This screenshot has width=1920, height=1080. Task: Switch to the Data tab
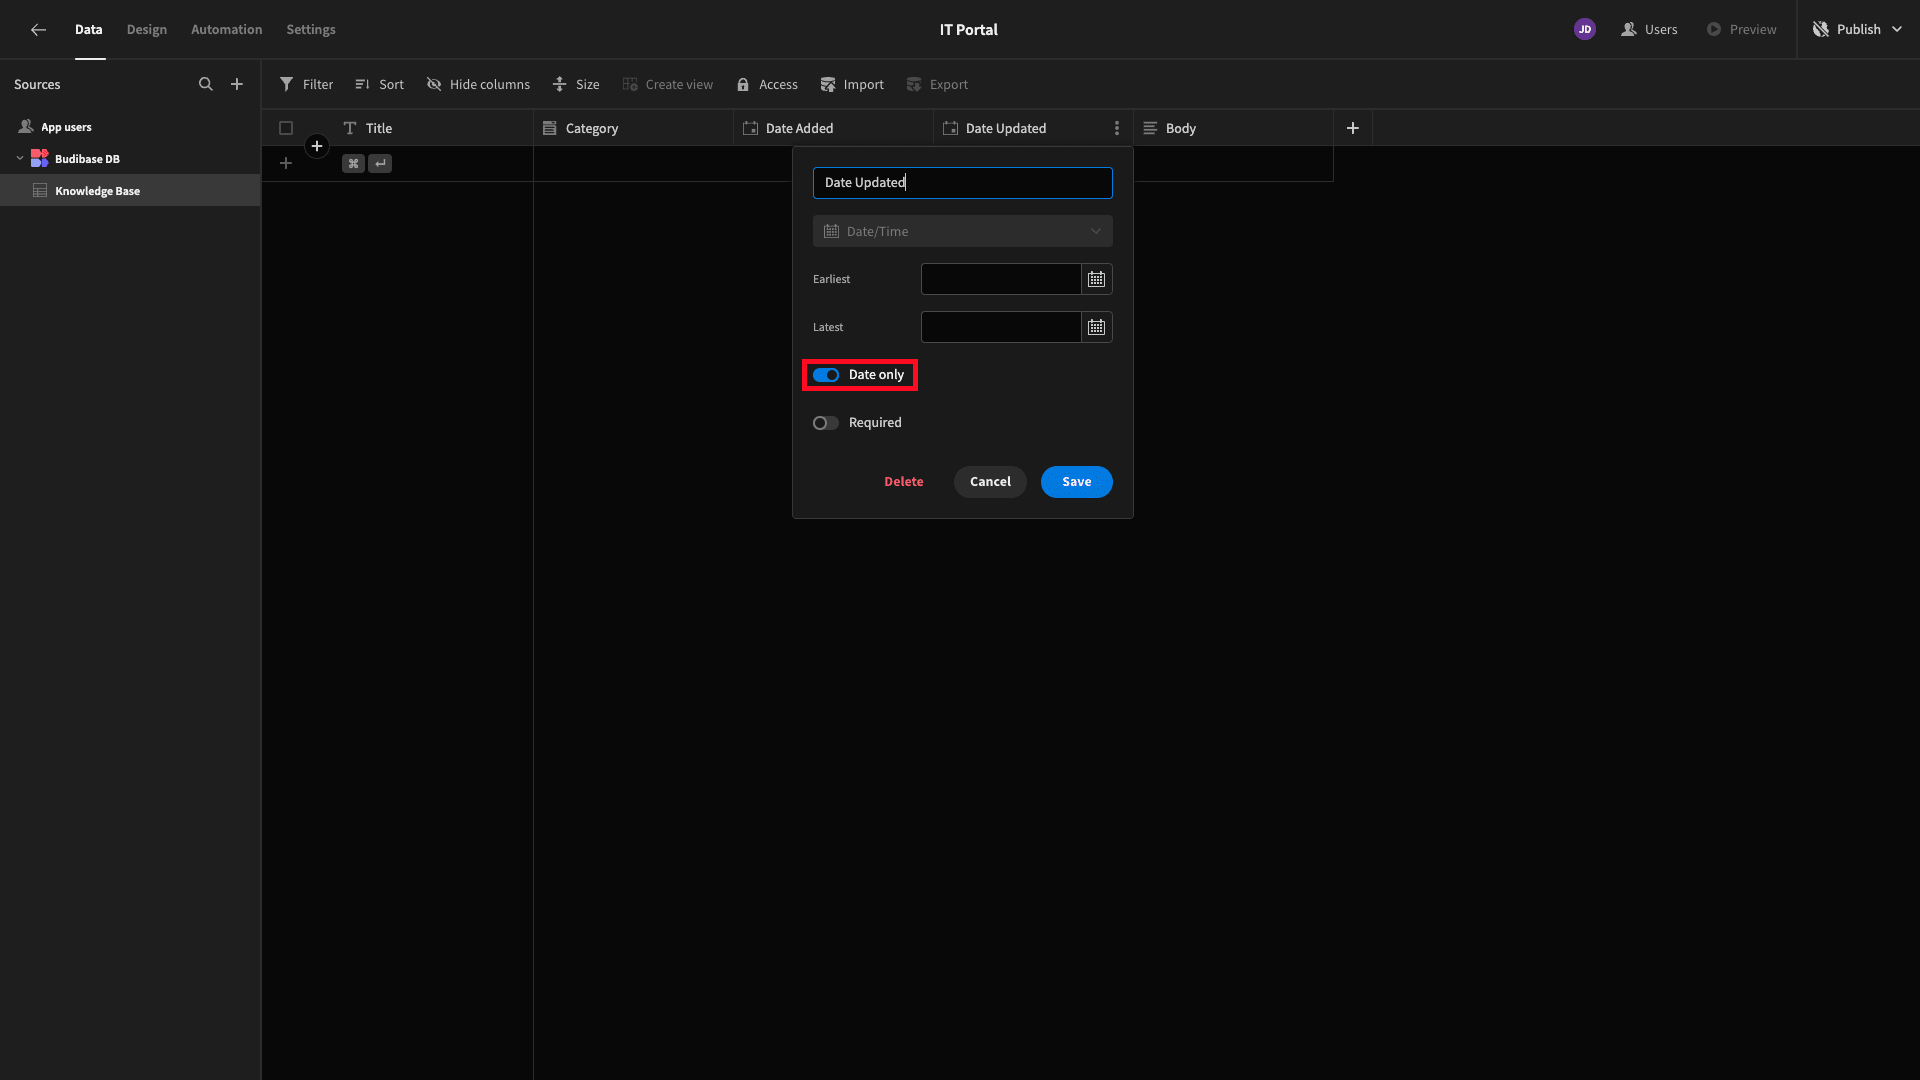click(89, 29)
